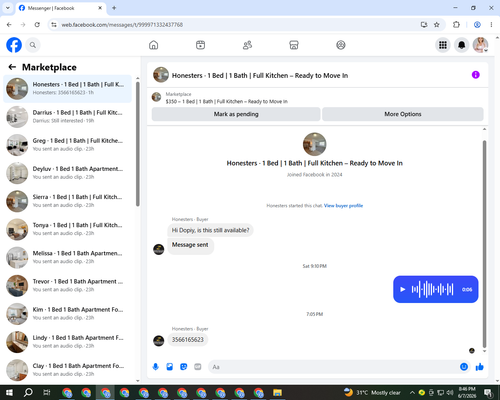
Task: Open the Kim conversation
Action: pos(67,314)
